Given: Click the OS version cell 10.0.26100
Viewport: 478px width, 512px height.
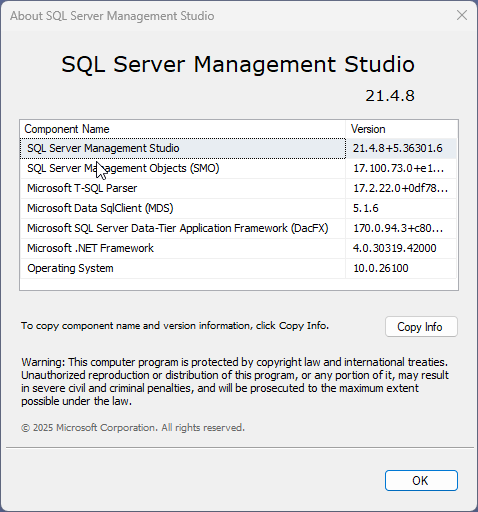Looking at the screenshot, I should pos(401,268).
